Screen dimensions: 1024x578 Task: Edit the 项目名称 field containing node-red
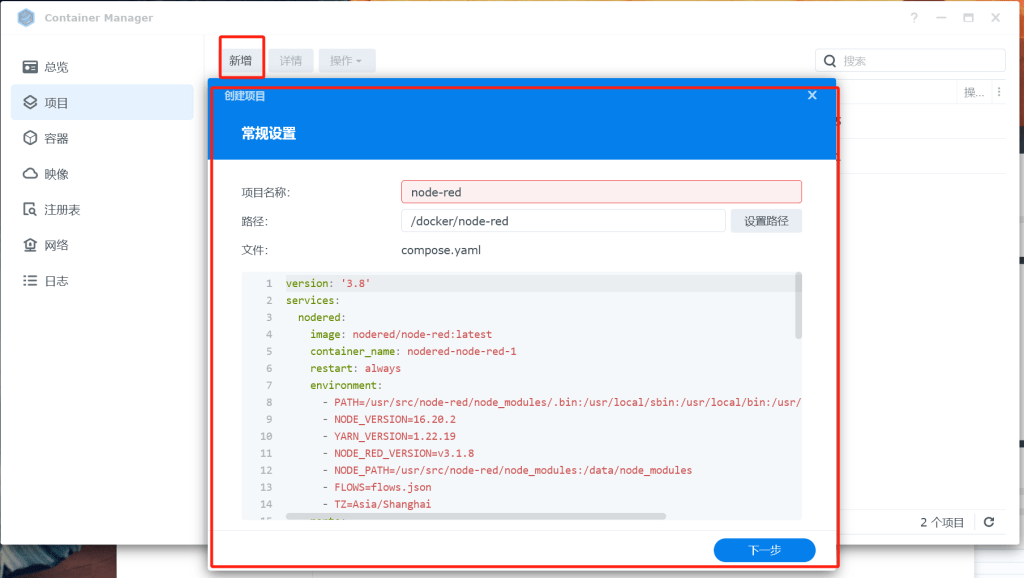pyautogui.click(x=601, y=192)
